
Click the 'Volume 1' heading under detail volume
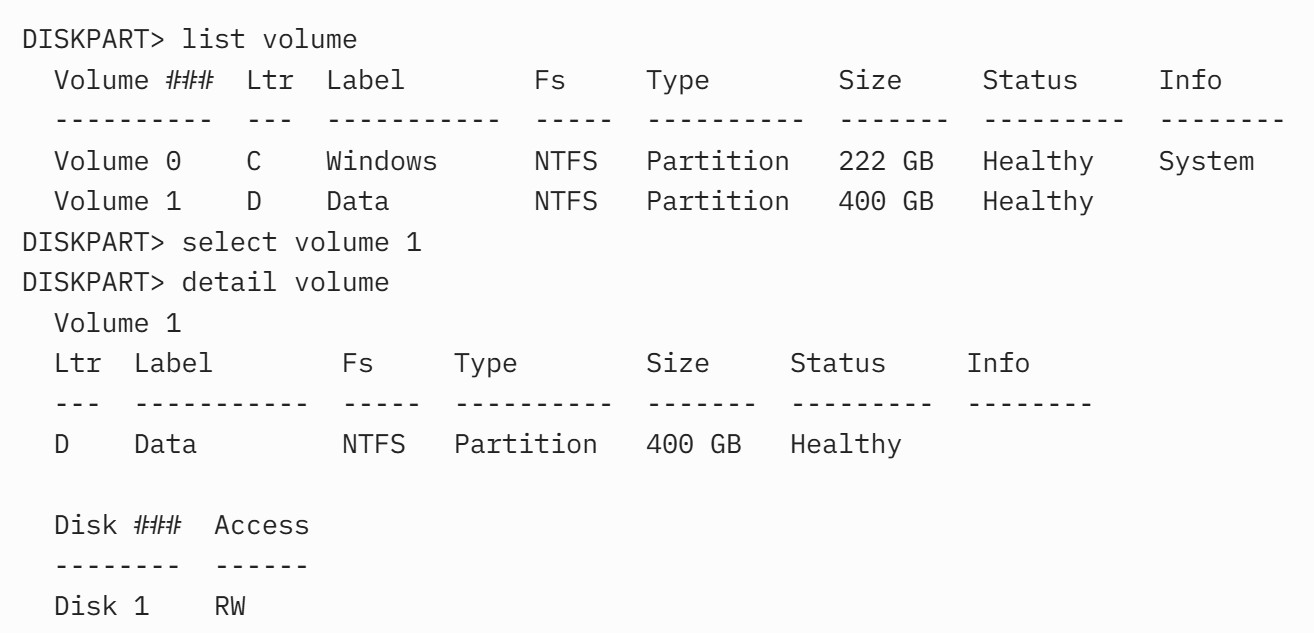(117, 322)
